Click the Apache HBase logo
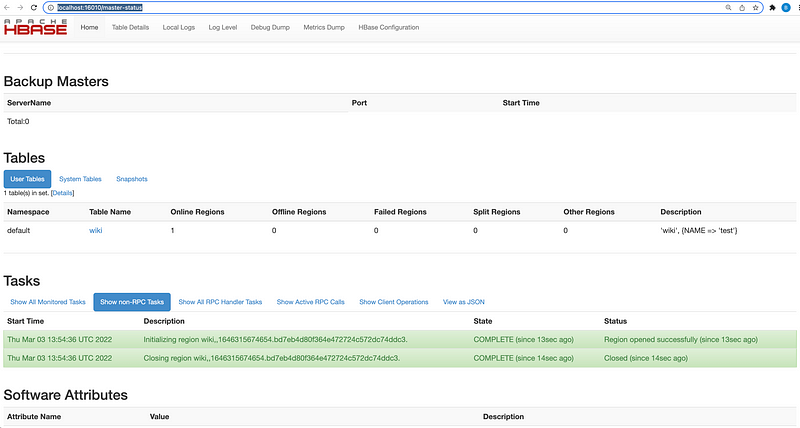The height and width of the screenshot is (428, 800). (x=35, y=27)
